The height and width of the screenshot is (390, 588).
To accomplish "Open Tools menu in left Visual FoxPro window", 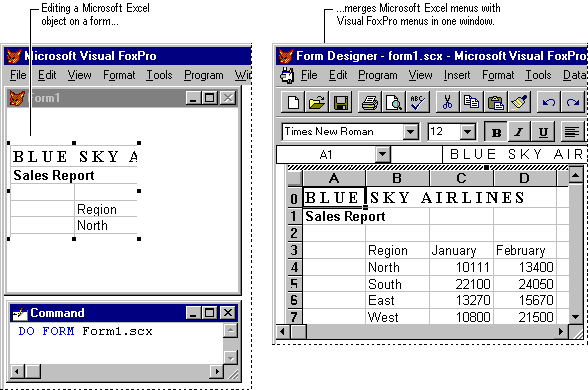I will (x=159, y=75).
